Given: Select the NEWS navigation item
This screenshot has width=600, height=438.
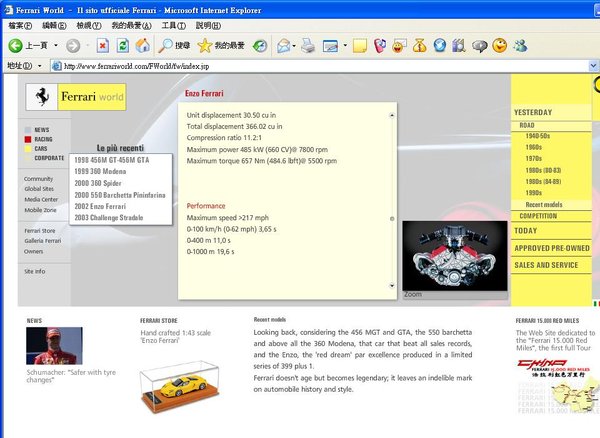Looking at the screenshot, I should click(x=42, y=130).
